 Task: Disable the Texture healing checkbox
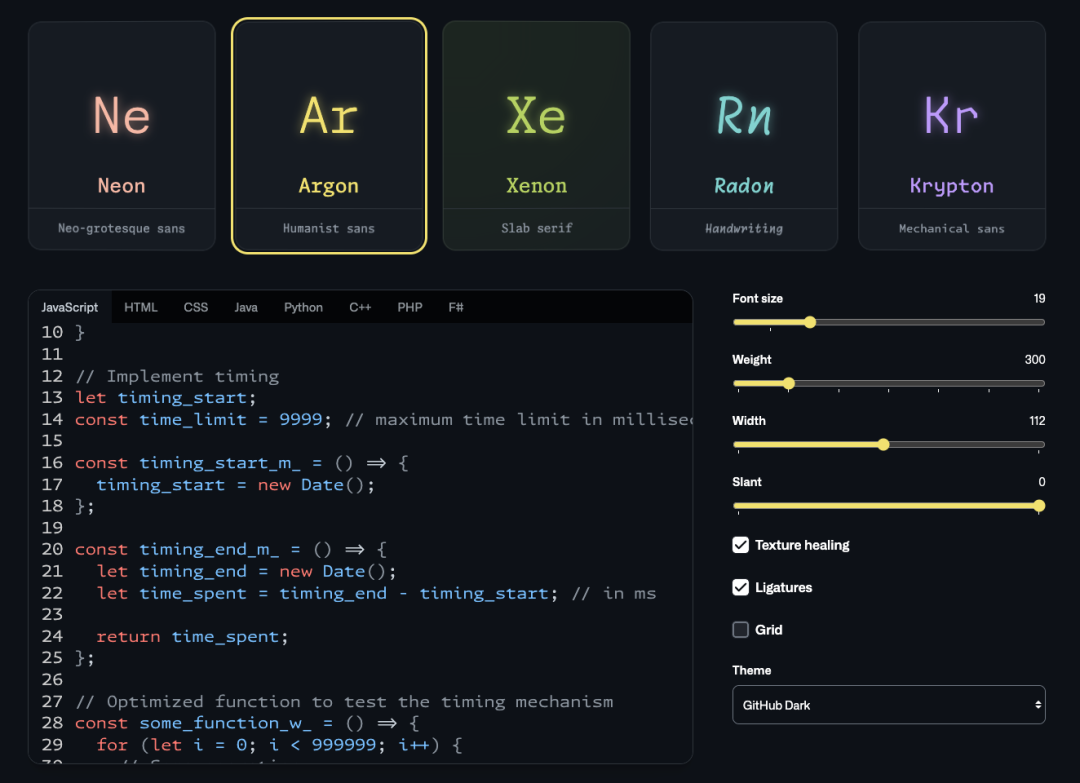tap(741, 545)
